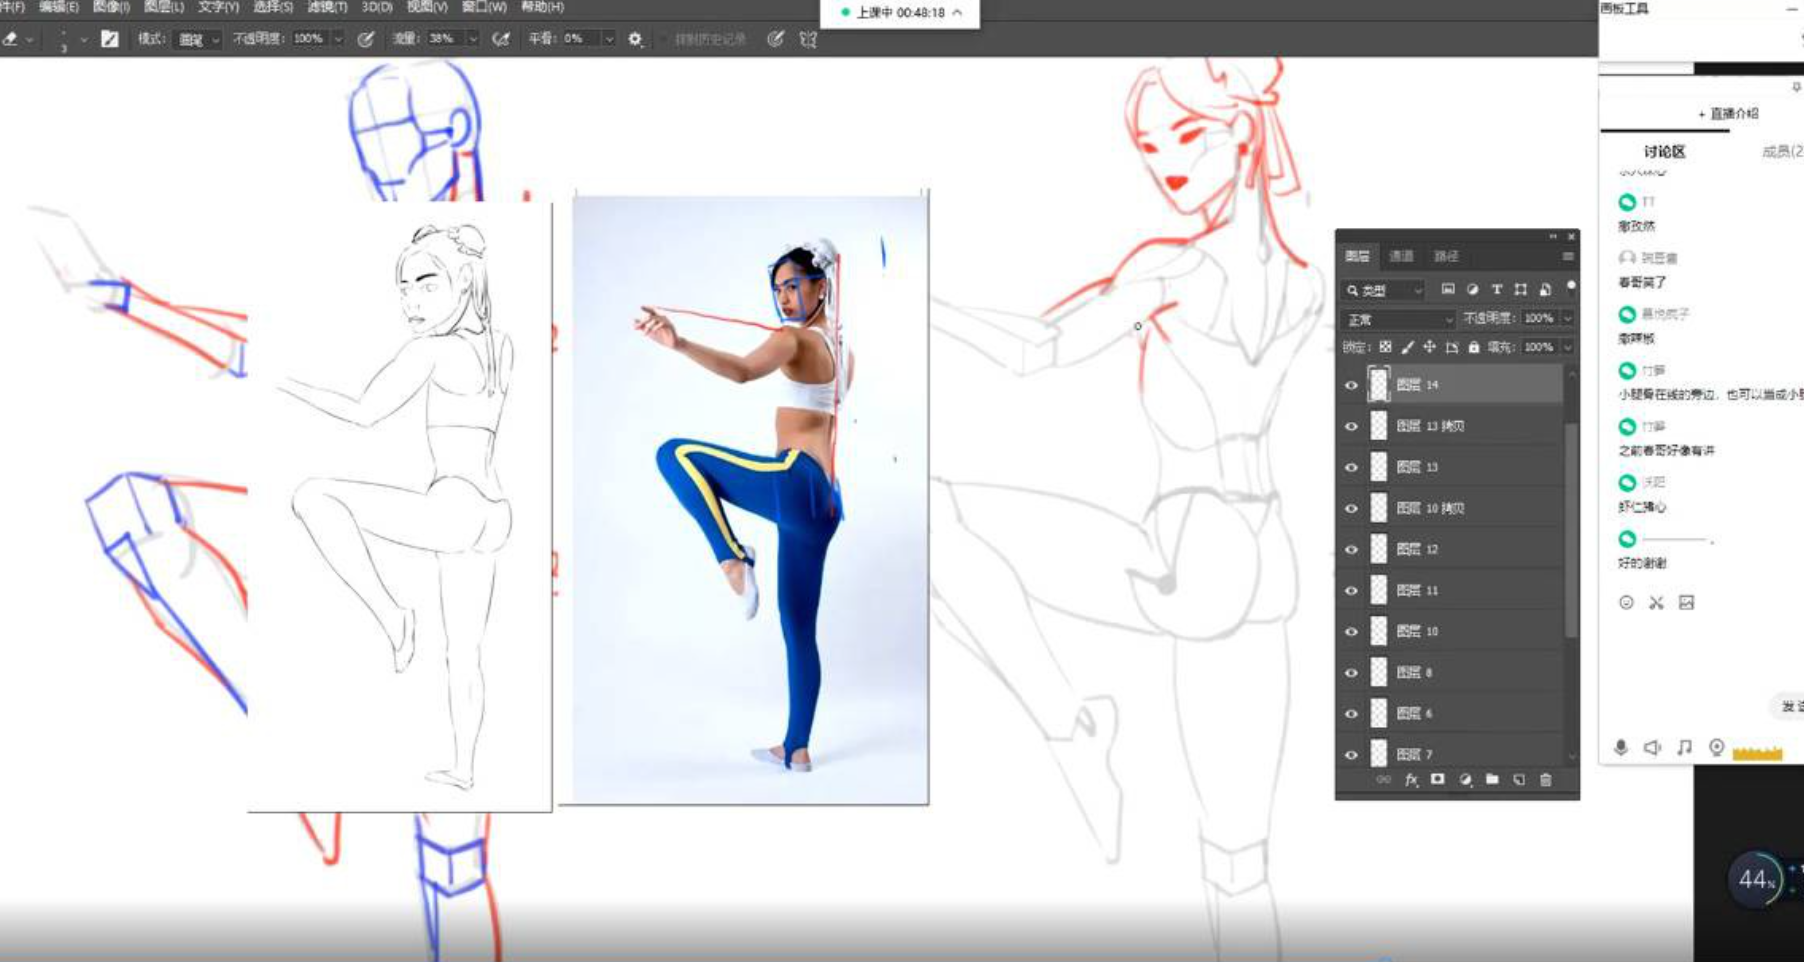Open brush preset picker dropdown arrow
Viewport: 1804px width, 962px height.
(83, 39)
